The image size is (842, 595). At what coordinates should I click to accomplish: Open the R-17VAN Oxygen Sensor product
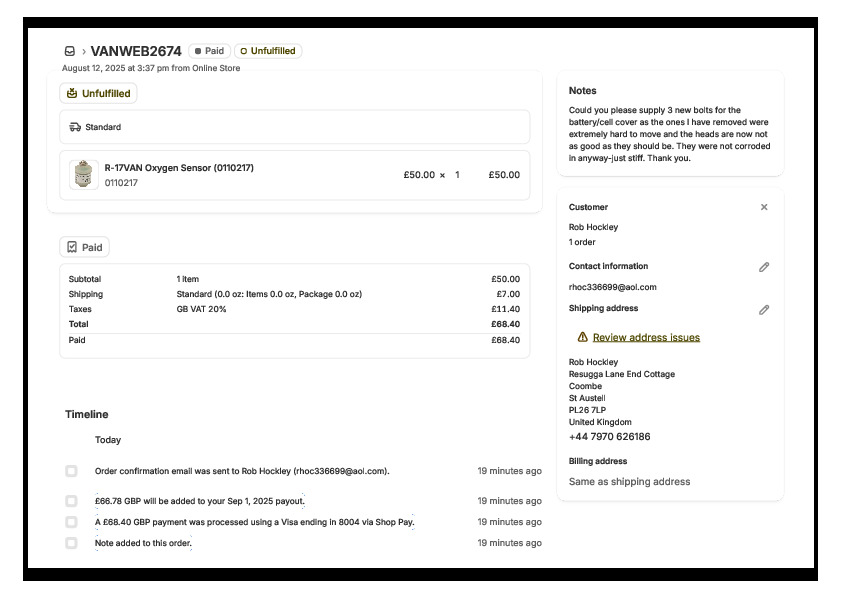coord(179,168)
